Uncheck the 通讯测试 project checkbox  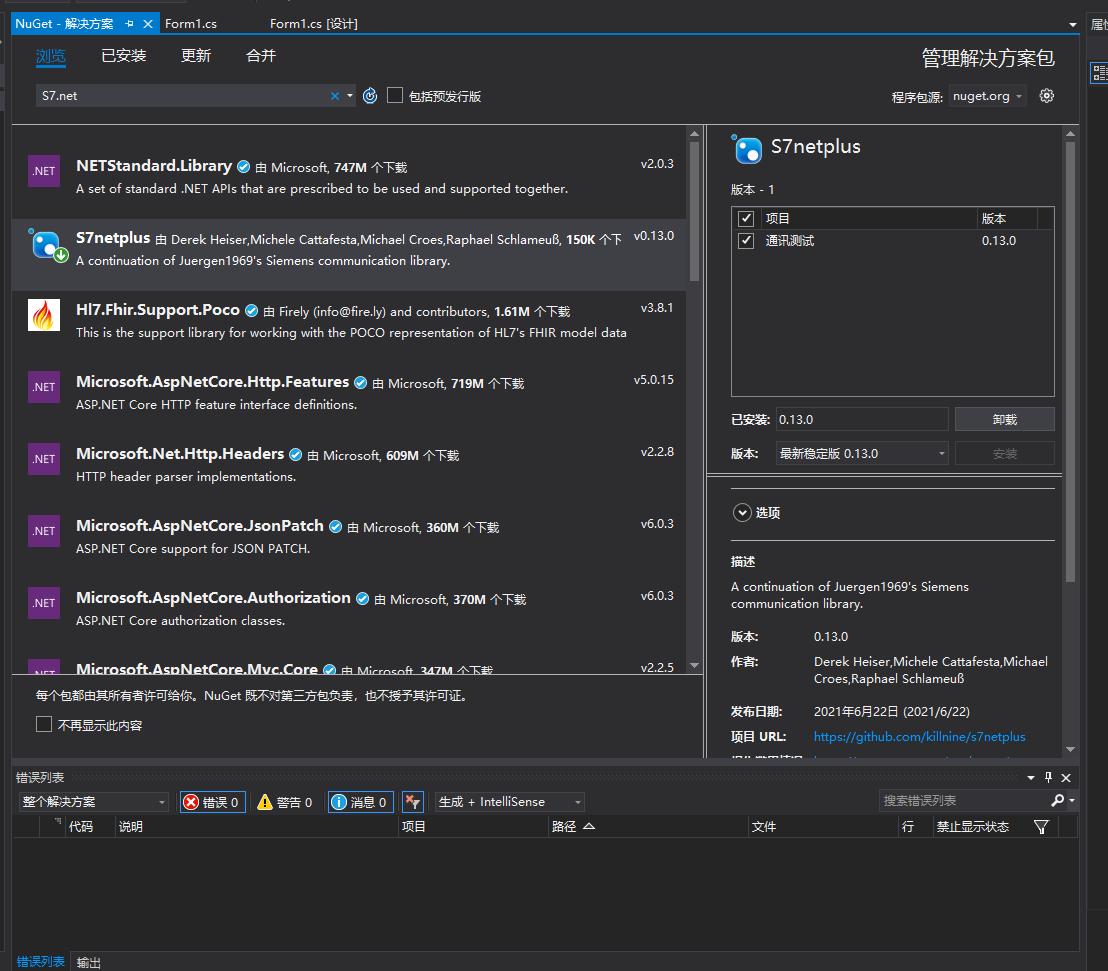click(x=745, y=240)
